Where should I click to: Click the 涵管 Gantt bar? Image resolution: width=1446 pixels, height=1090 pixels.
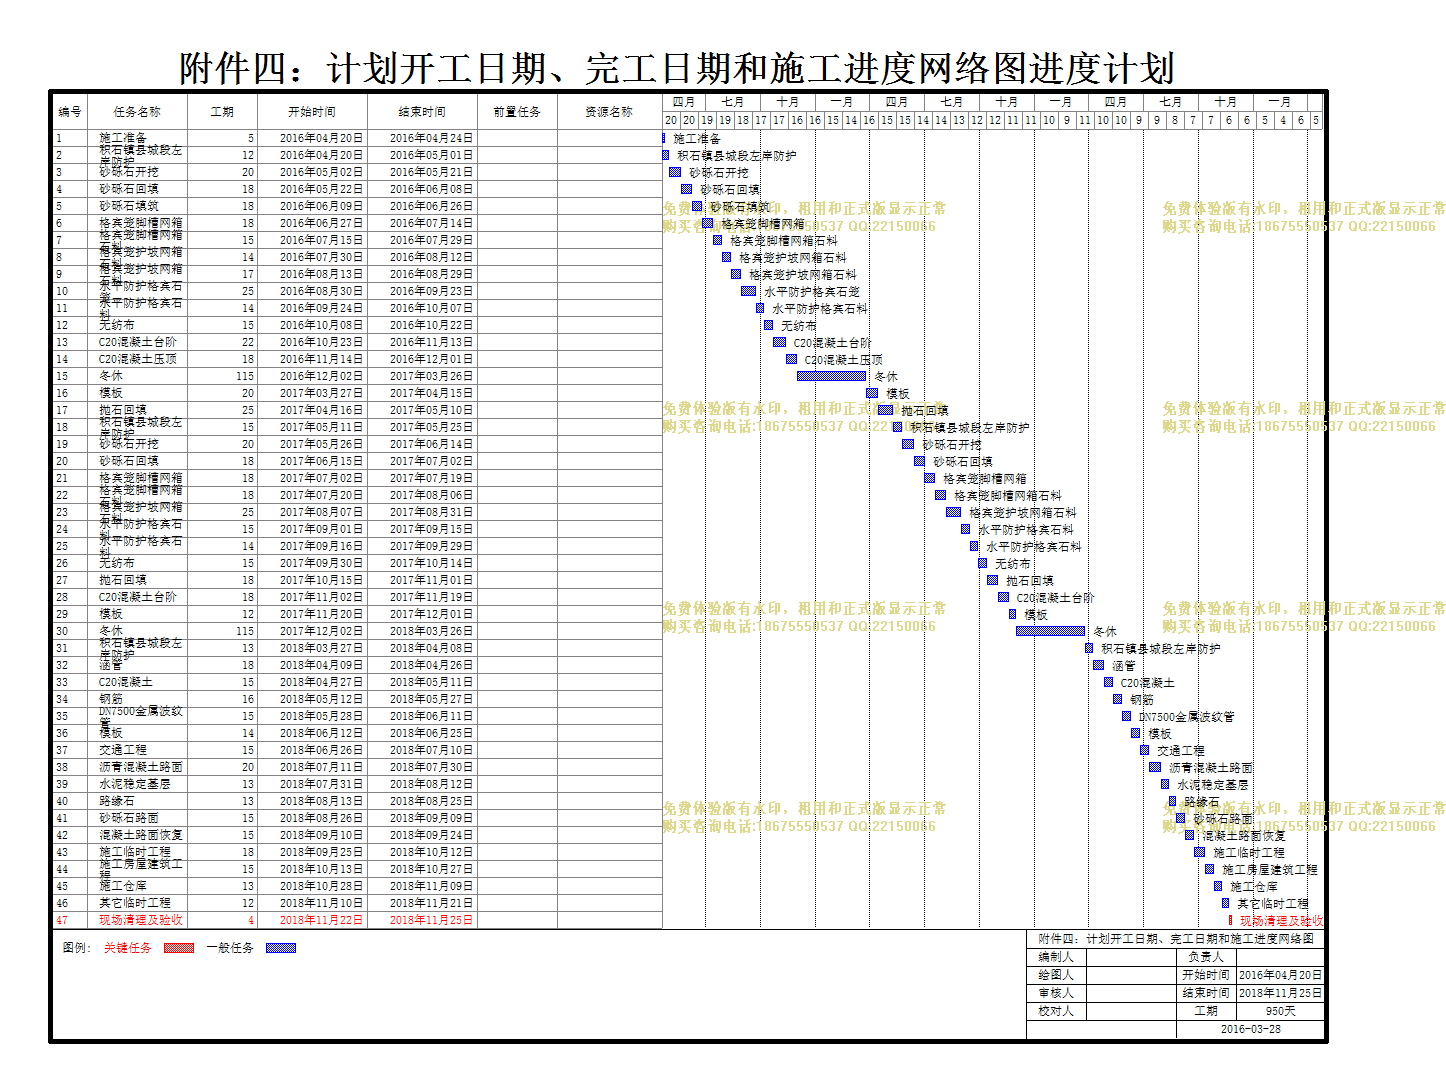(x=1098, y=665)
